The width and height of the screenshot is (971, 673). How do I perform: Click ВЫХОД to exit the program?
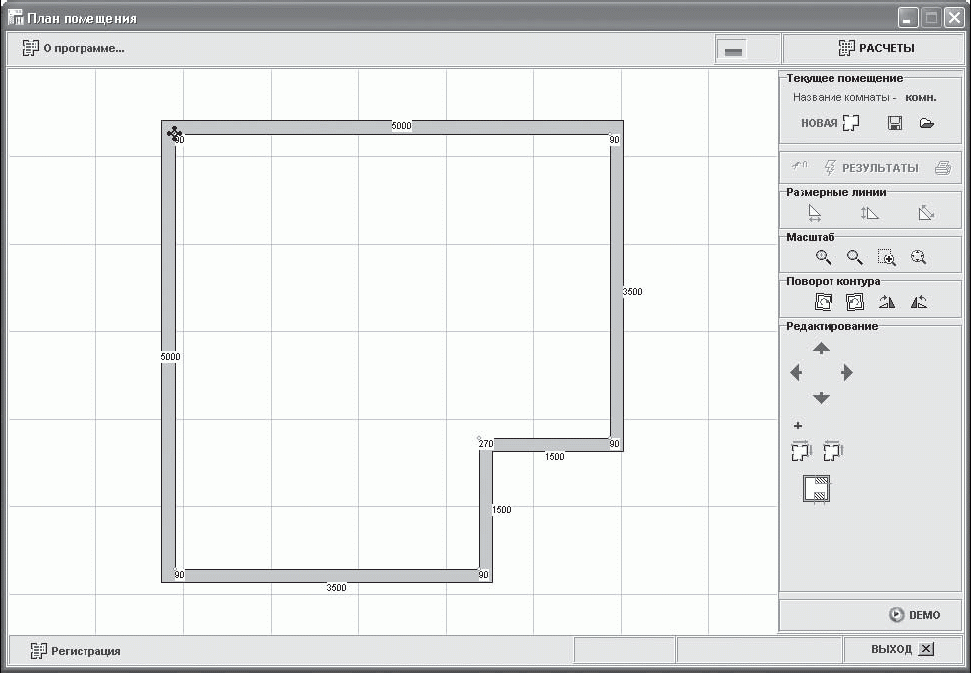[x=902, y=649]
